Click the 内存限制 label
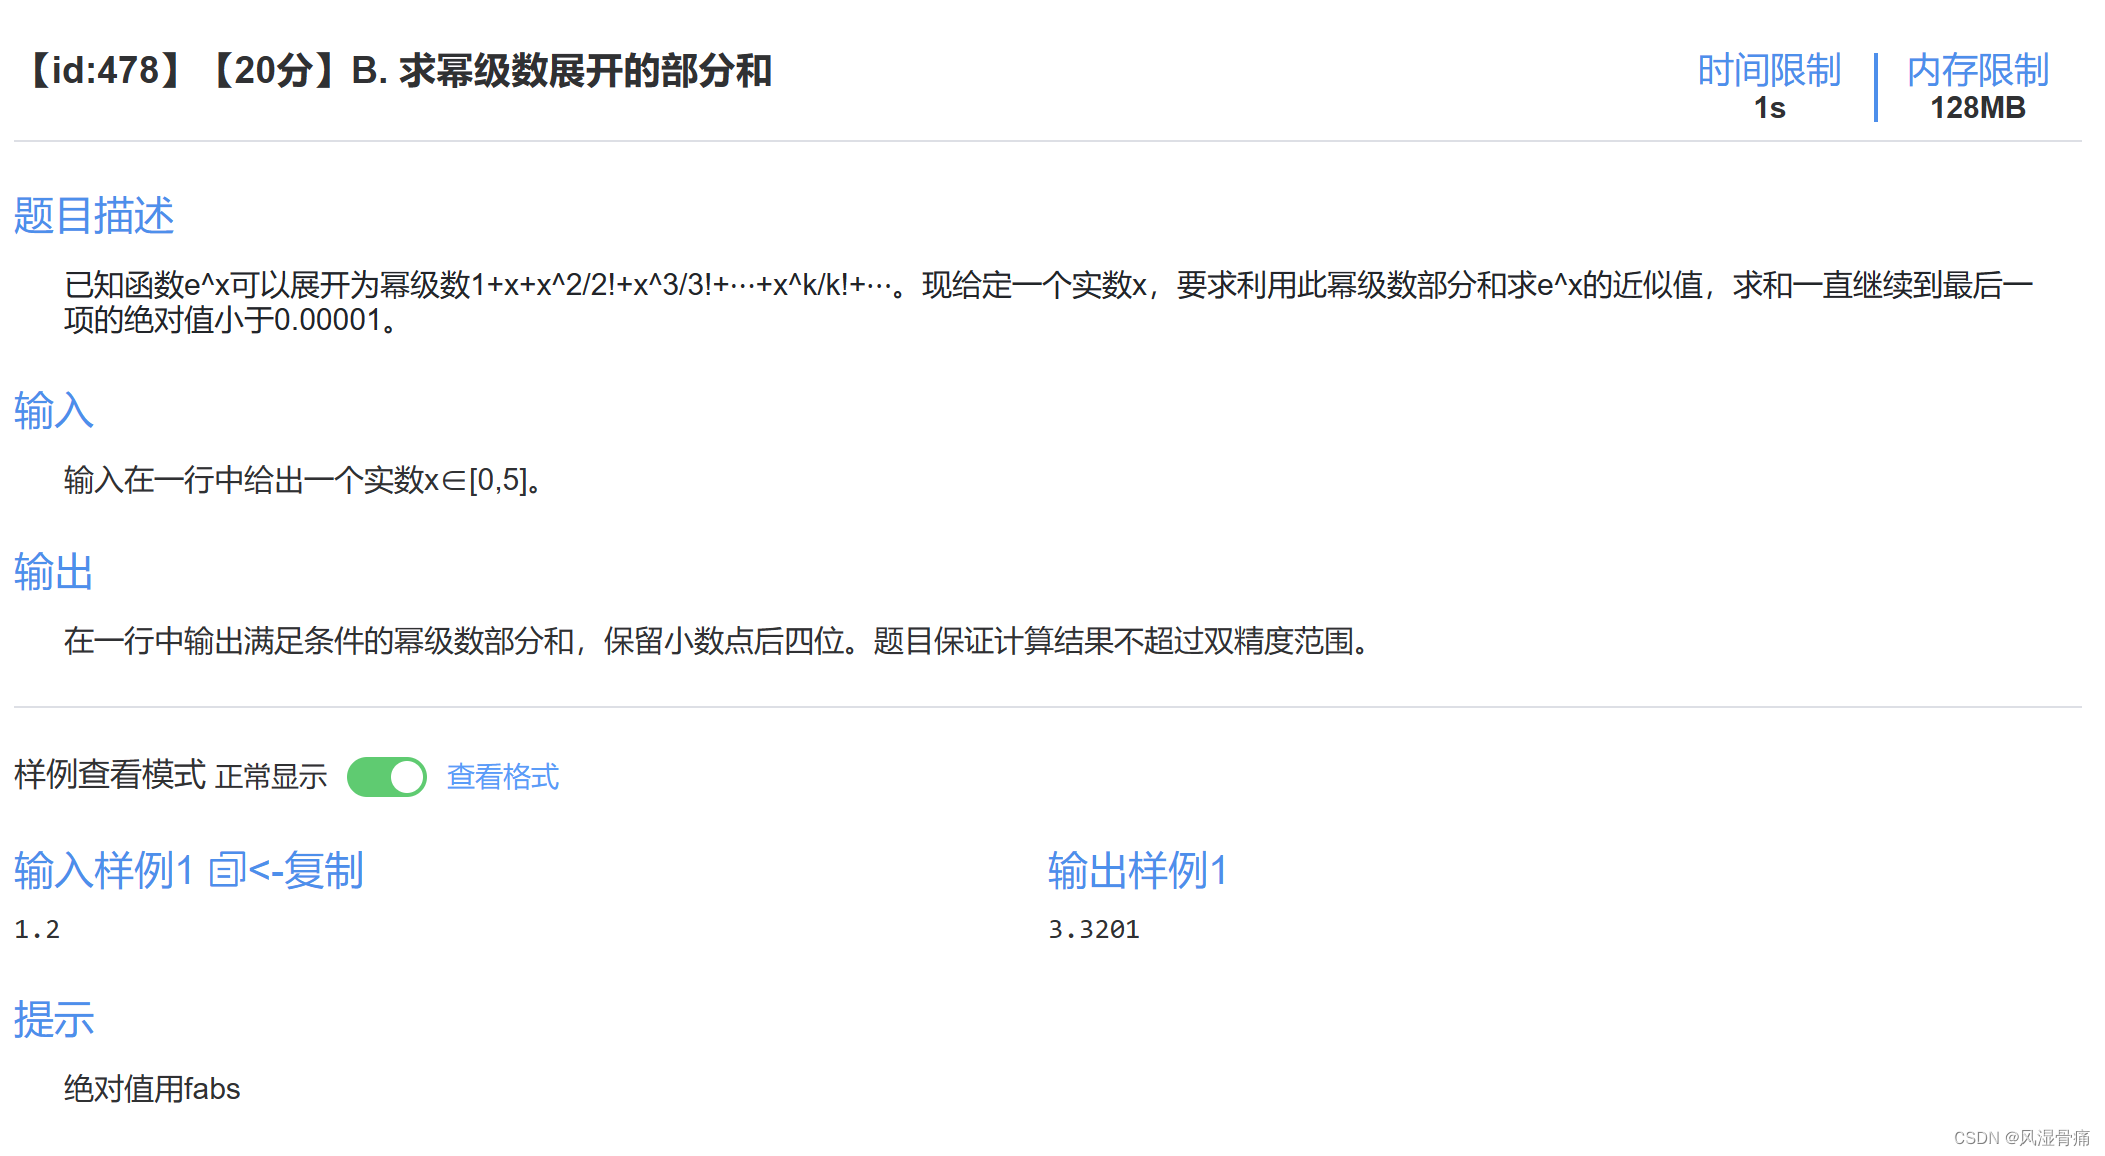This screenshot has width=2105, height=1156. (1977, 70)
